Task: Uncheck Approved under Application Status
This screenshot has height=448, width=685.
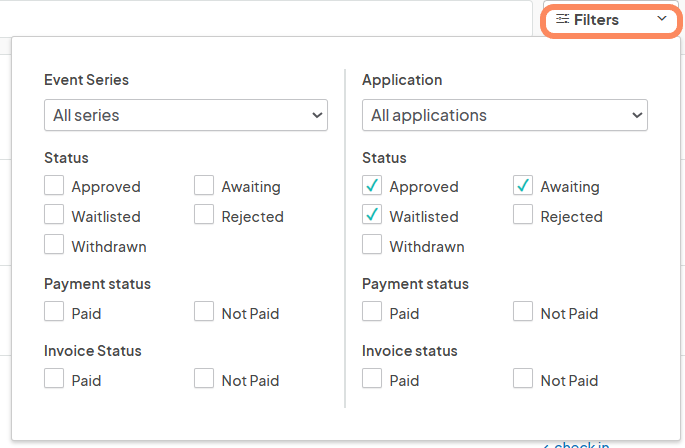Action: click(372, 185)
